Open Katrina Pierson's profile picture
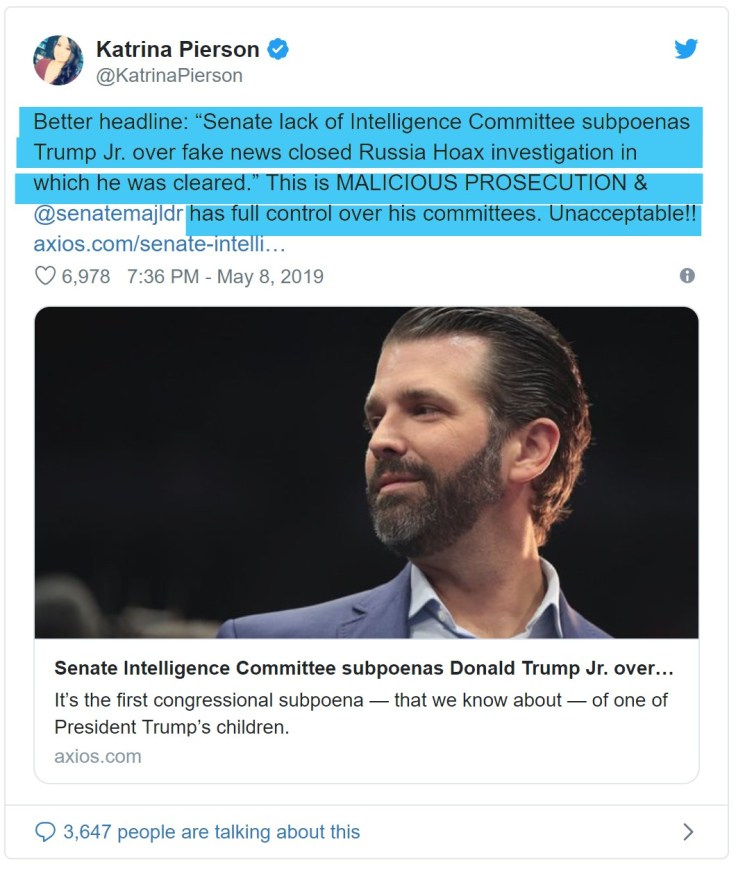Viewport: 736px width, 869px height. [58, 60]
